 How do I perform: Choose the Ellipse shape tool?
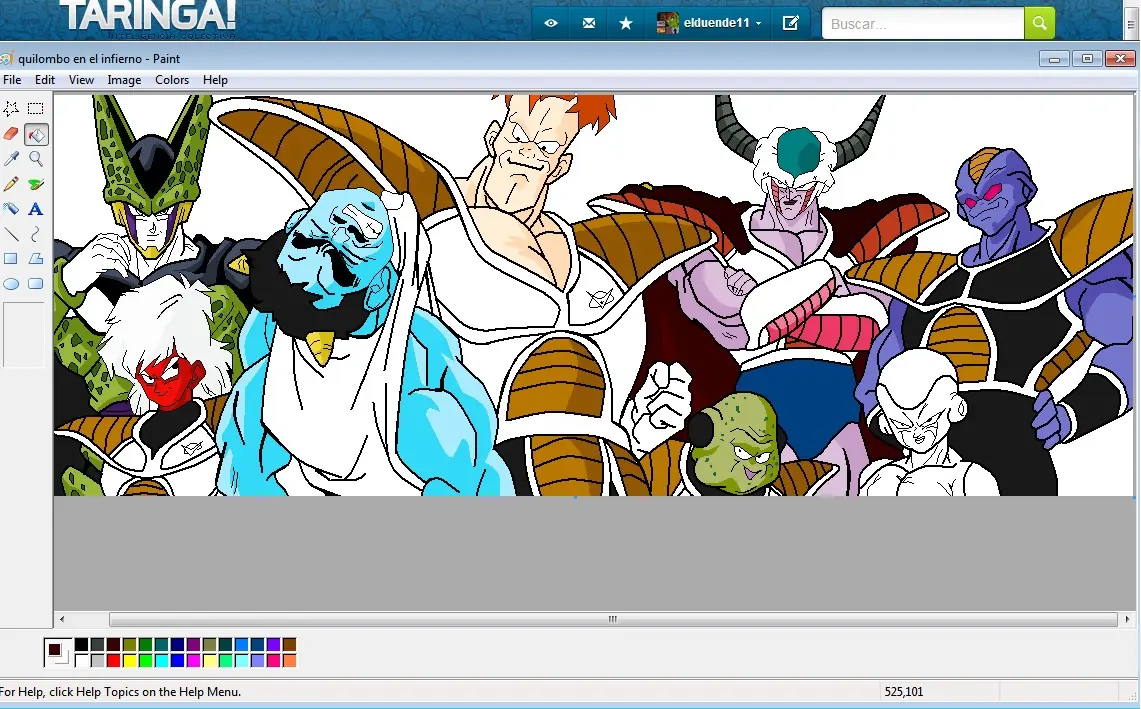pyautogui.click(x=11, y=284)
